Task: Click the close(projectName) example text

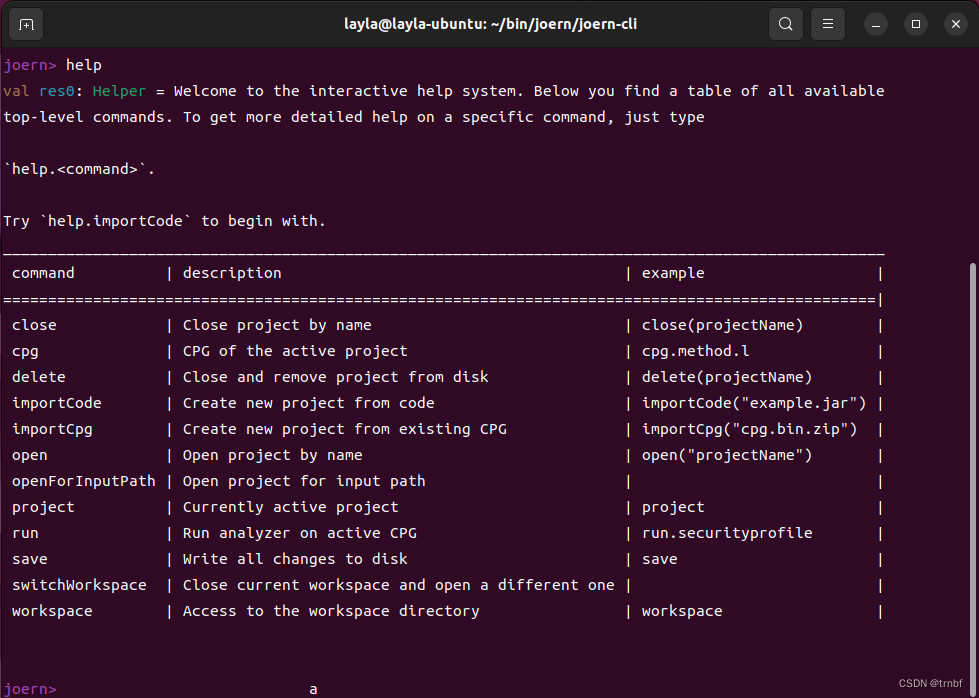Action: [x=722, y=325]
